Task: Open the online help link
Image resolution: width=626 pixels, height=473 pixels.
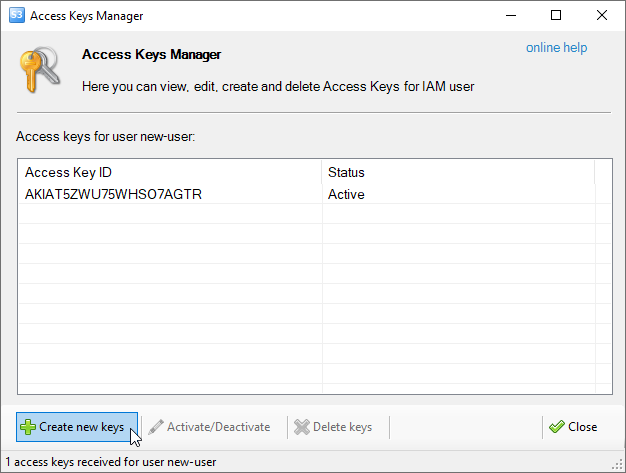Action: [x=556, y=47]
